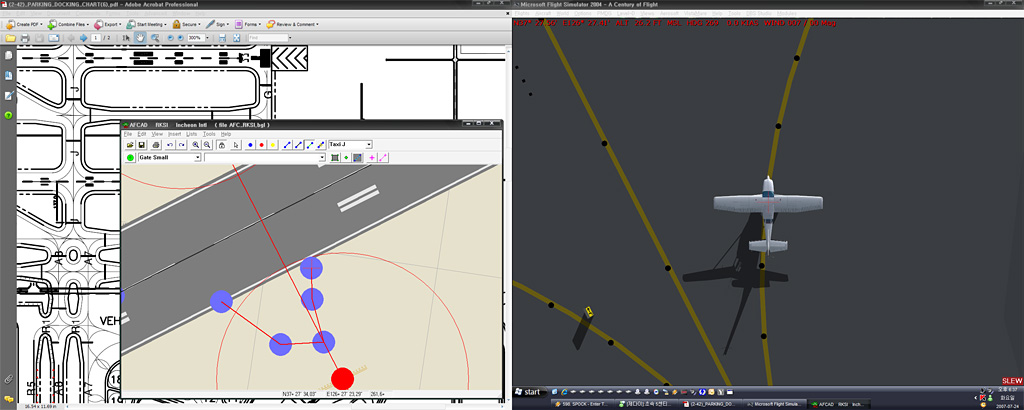Choose the red hold-short node tool

[261, 145]
